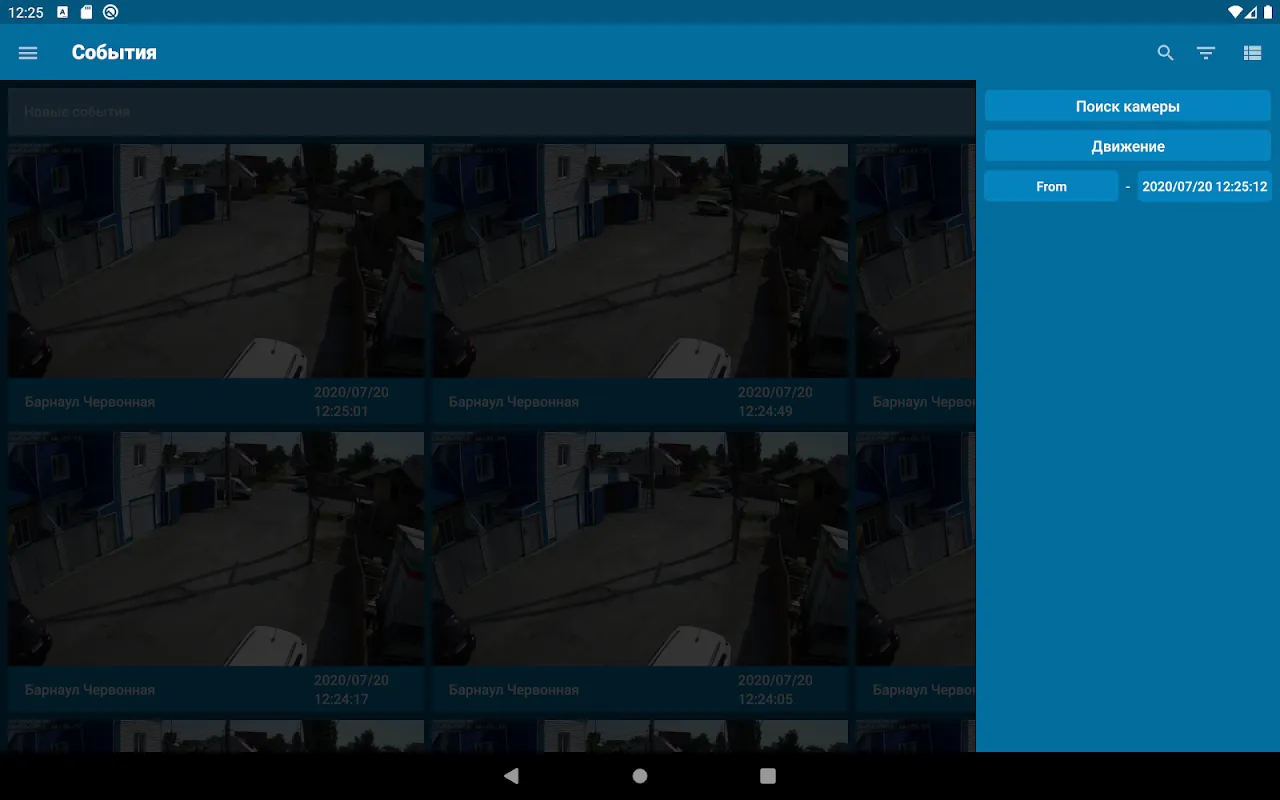This screenshot has height=800, width=1280.
Task: Open the hamburger navigation menu
Action: click(28, 53)
